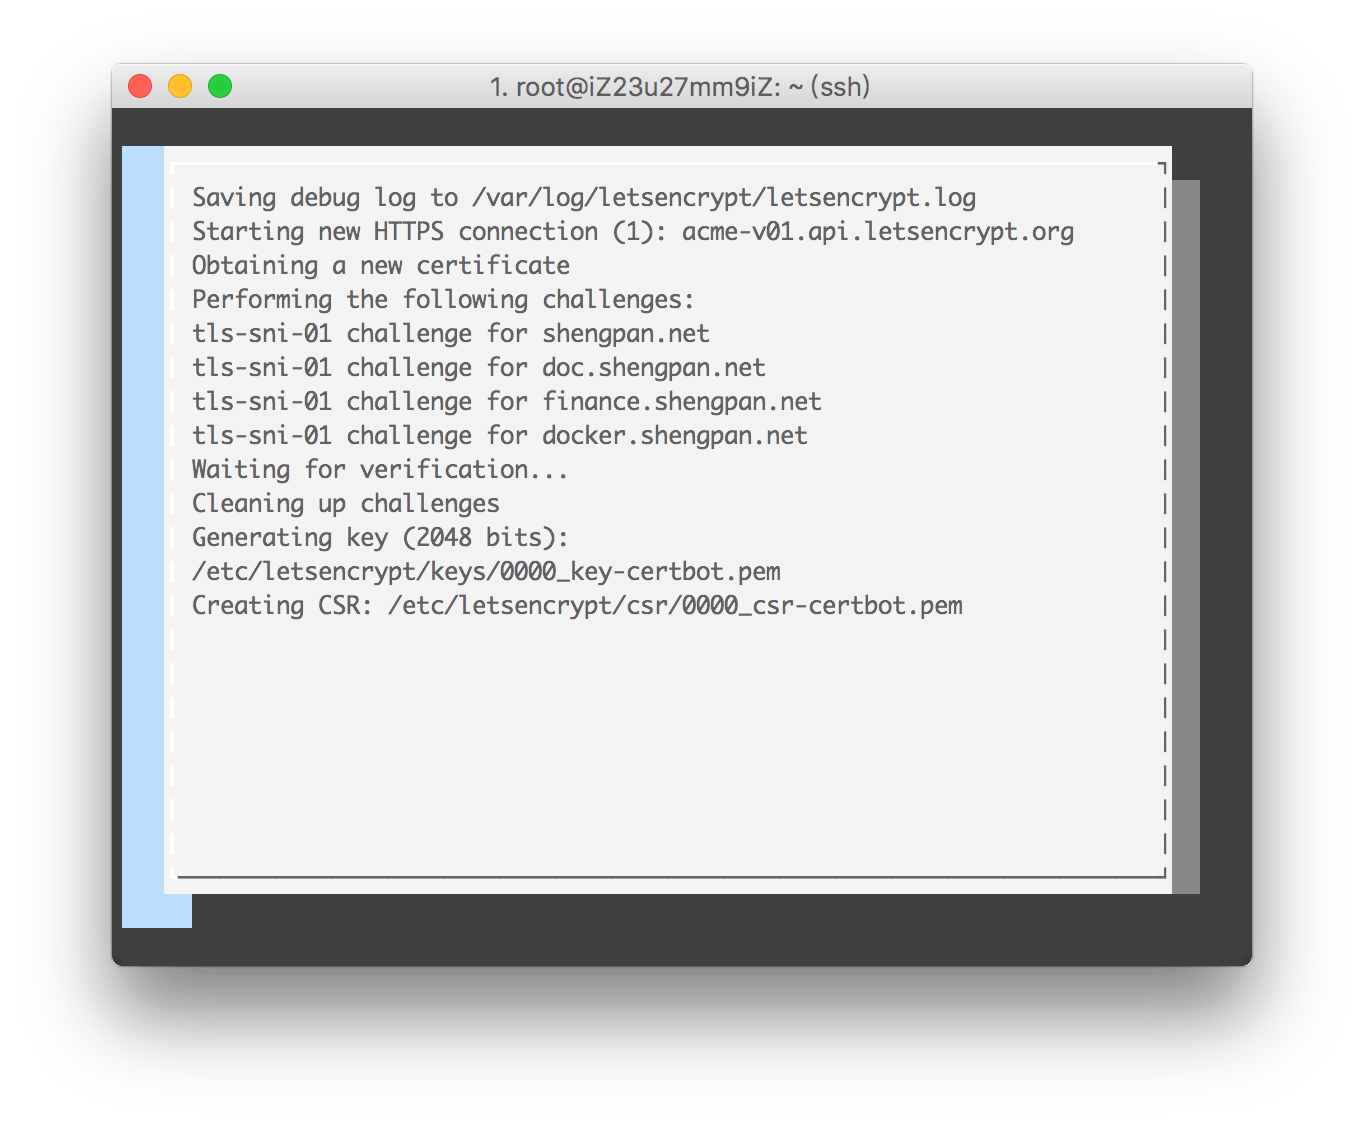Maximize terminal using the green button
The image size is (1364, 1126).
click(220, 86)
